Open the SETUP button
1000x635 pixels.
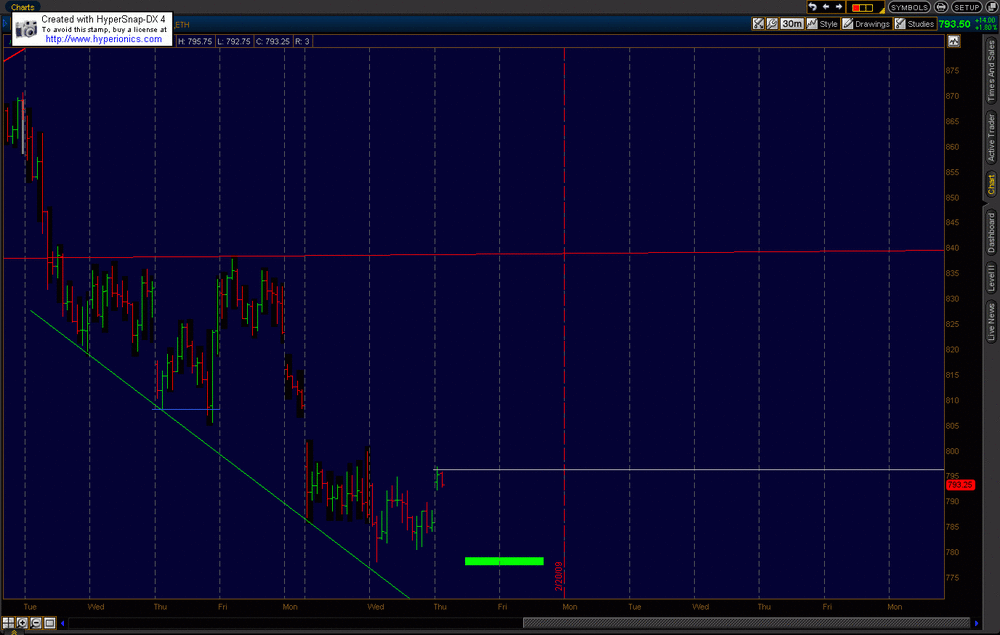pos(966,8)
